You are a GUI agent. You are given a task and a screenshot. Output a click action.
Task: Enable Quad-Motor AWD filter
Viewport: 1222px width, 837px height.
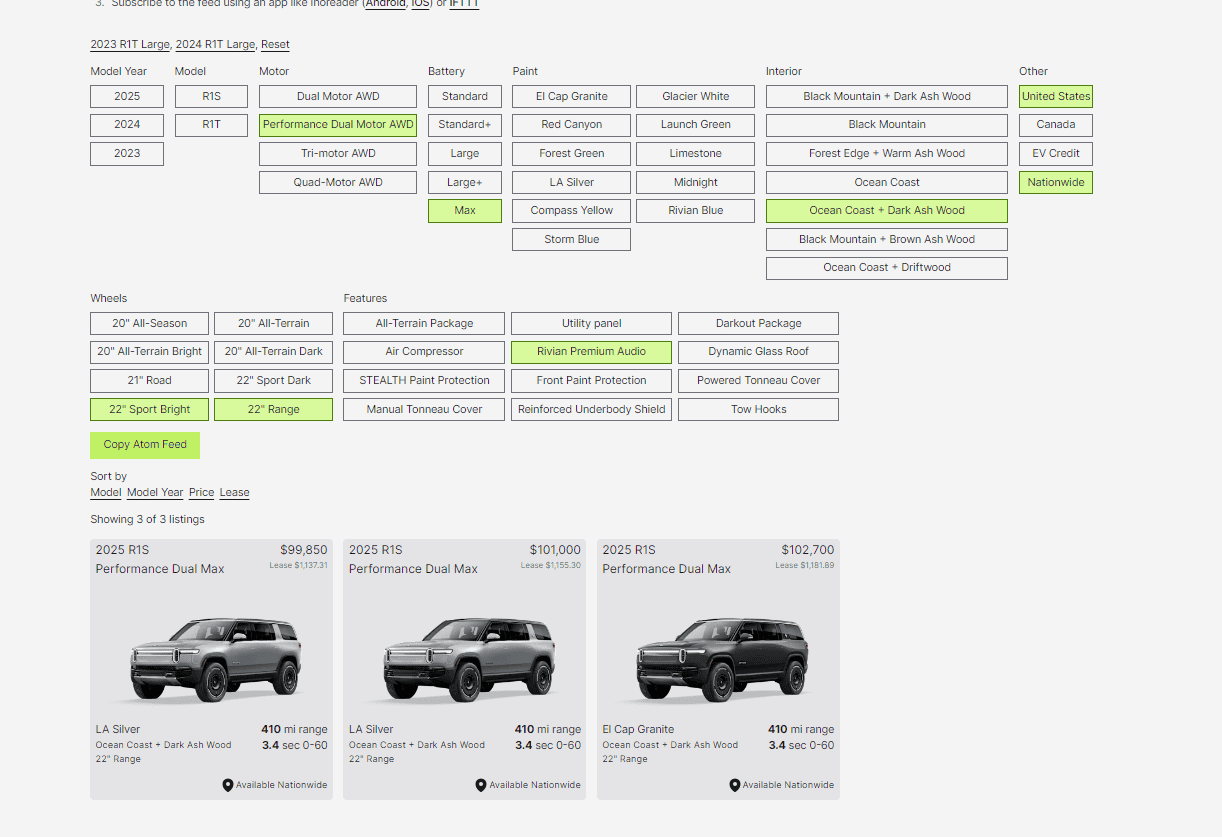click(338, 183)
